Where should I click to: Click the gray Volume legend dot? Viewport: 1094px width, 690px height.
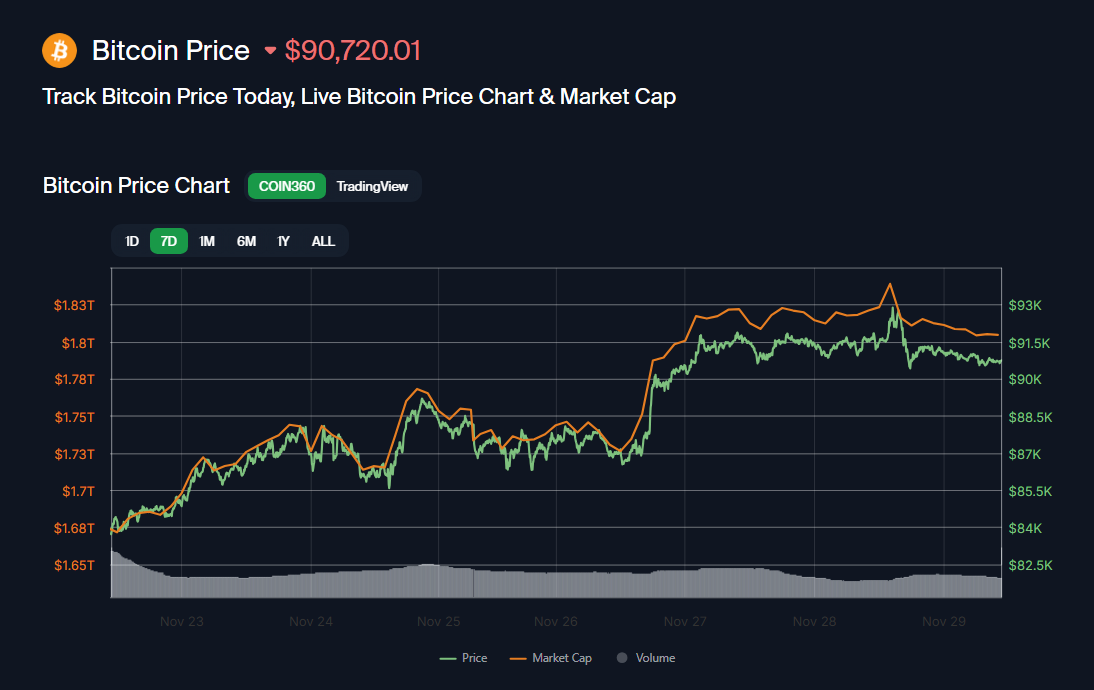(x=622, y=658)
